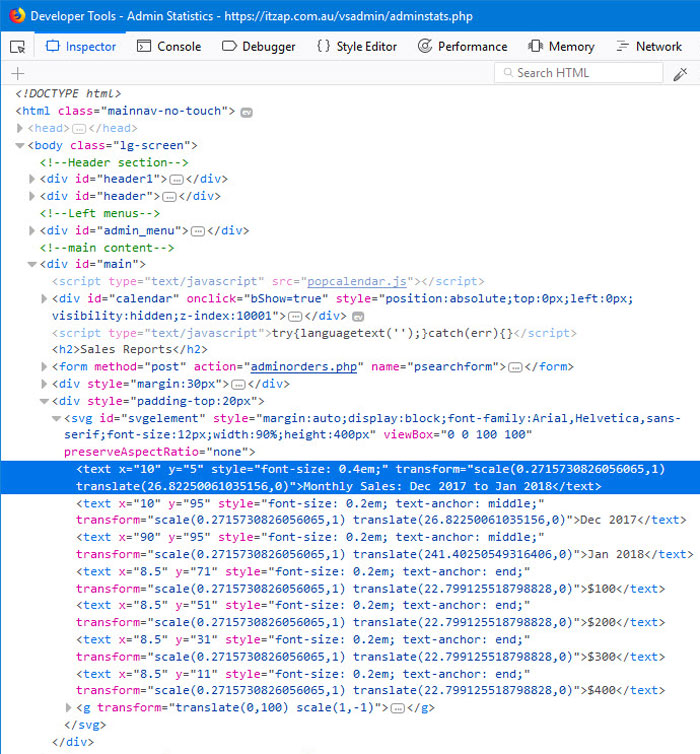
Task: Click event badge next to html tag
Action: click(x=246, y=111)
